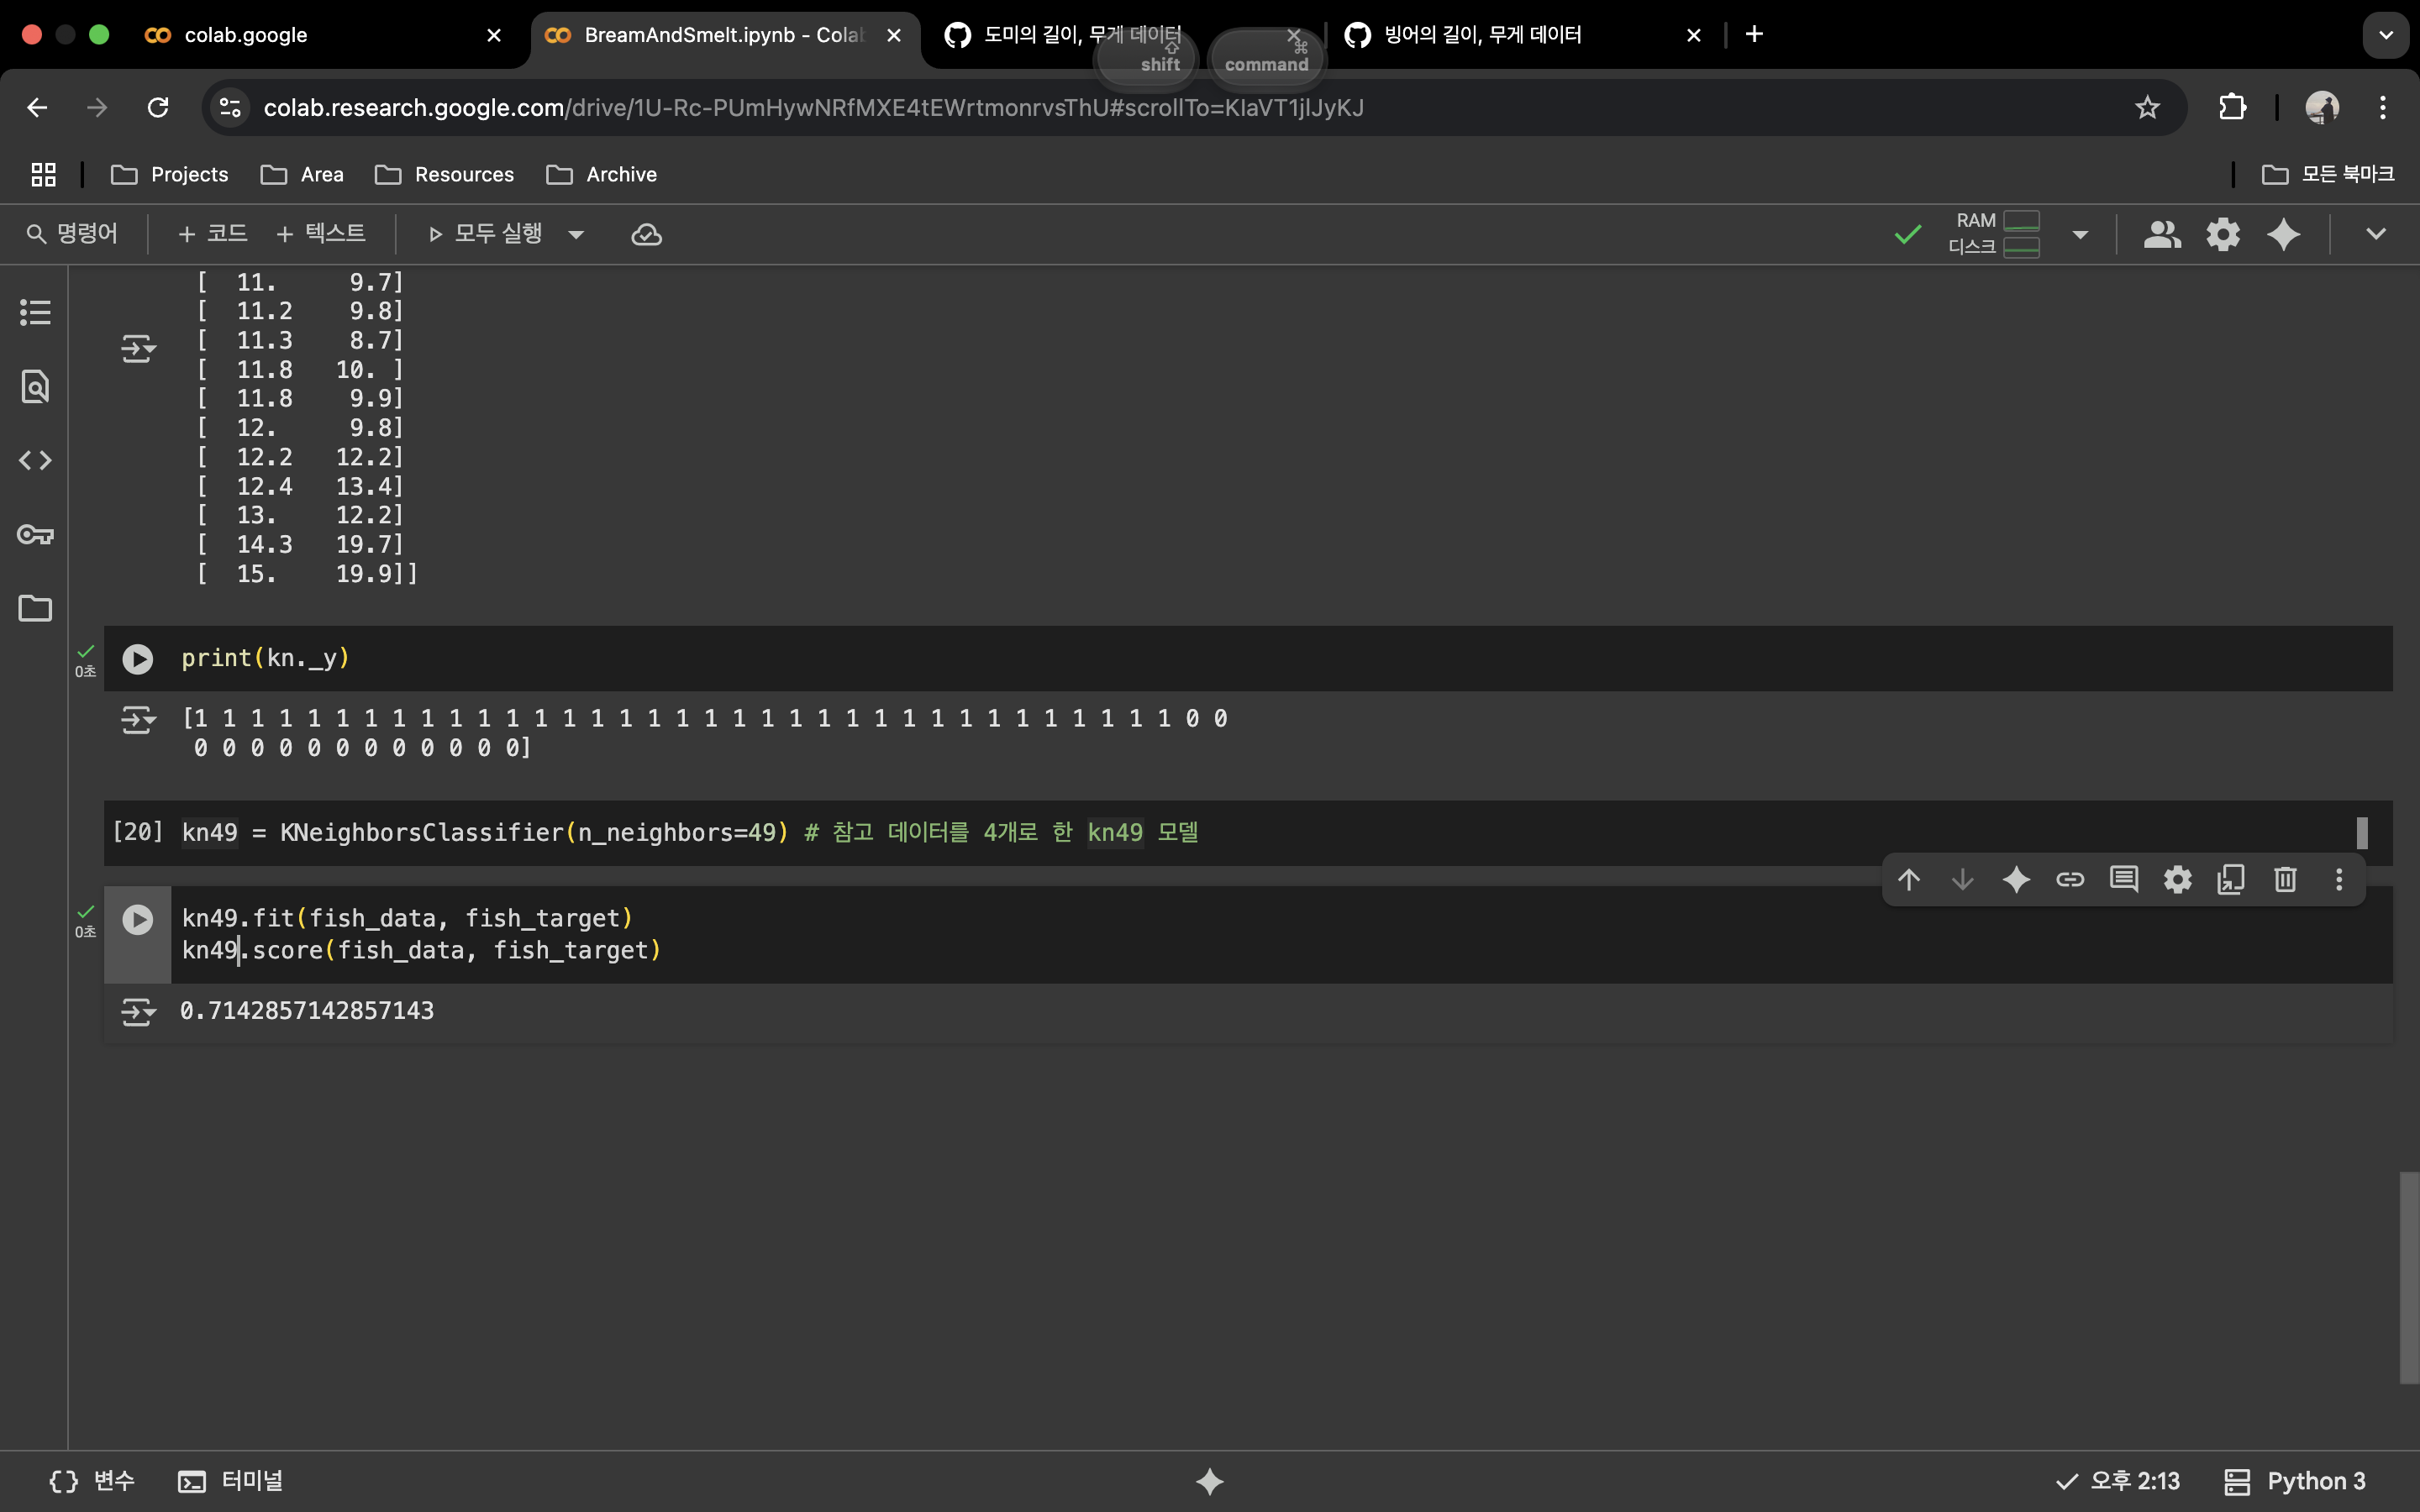Expand the 모두 실행 dropdown arrow
The image size is (2420, 1512).
pos(576,235)
